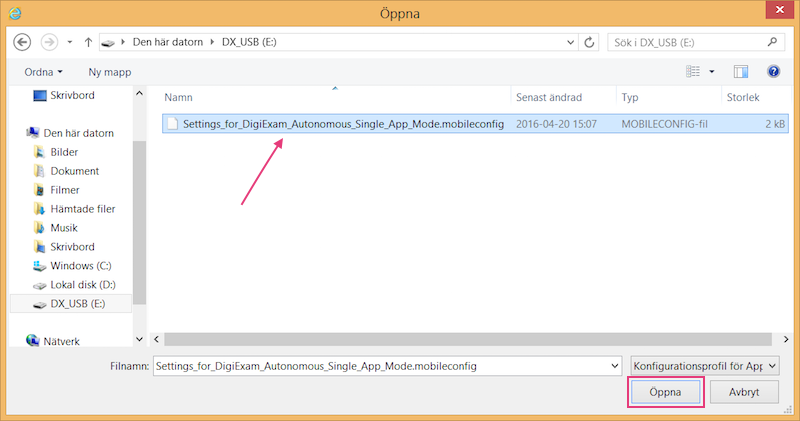Click the Musik folder icon

[x=39, y=228]
